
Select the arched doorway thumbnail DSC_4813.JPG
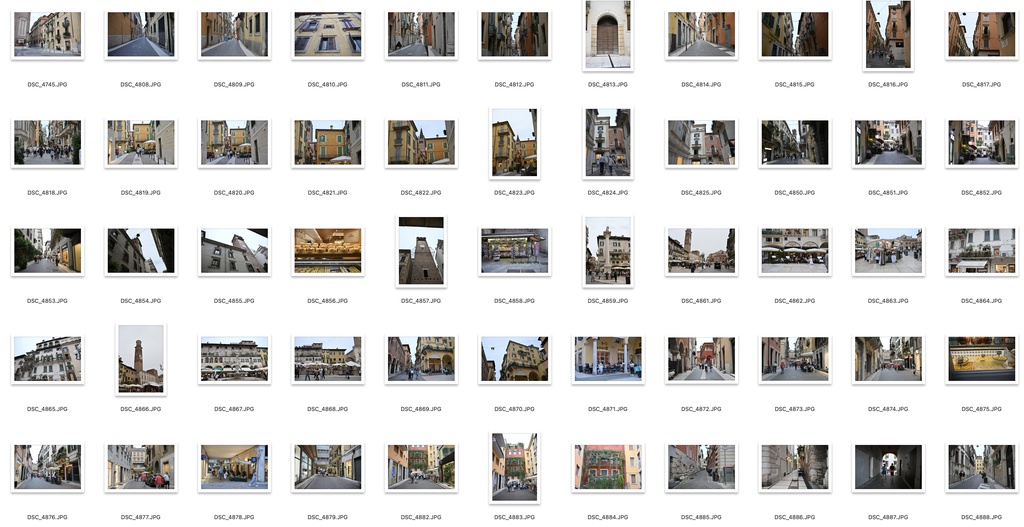click(x=607, y=34)
